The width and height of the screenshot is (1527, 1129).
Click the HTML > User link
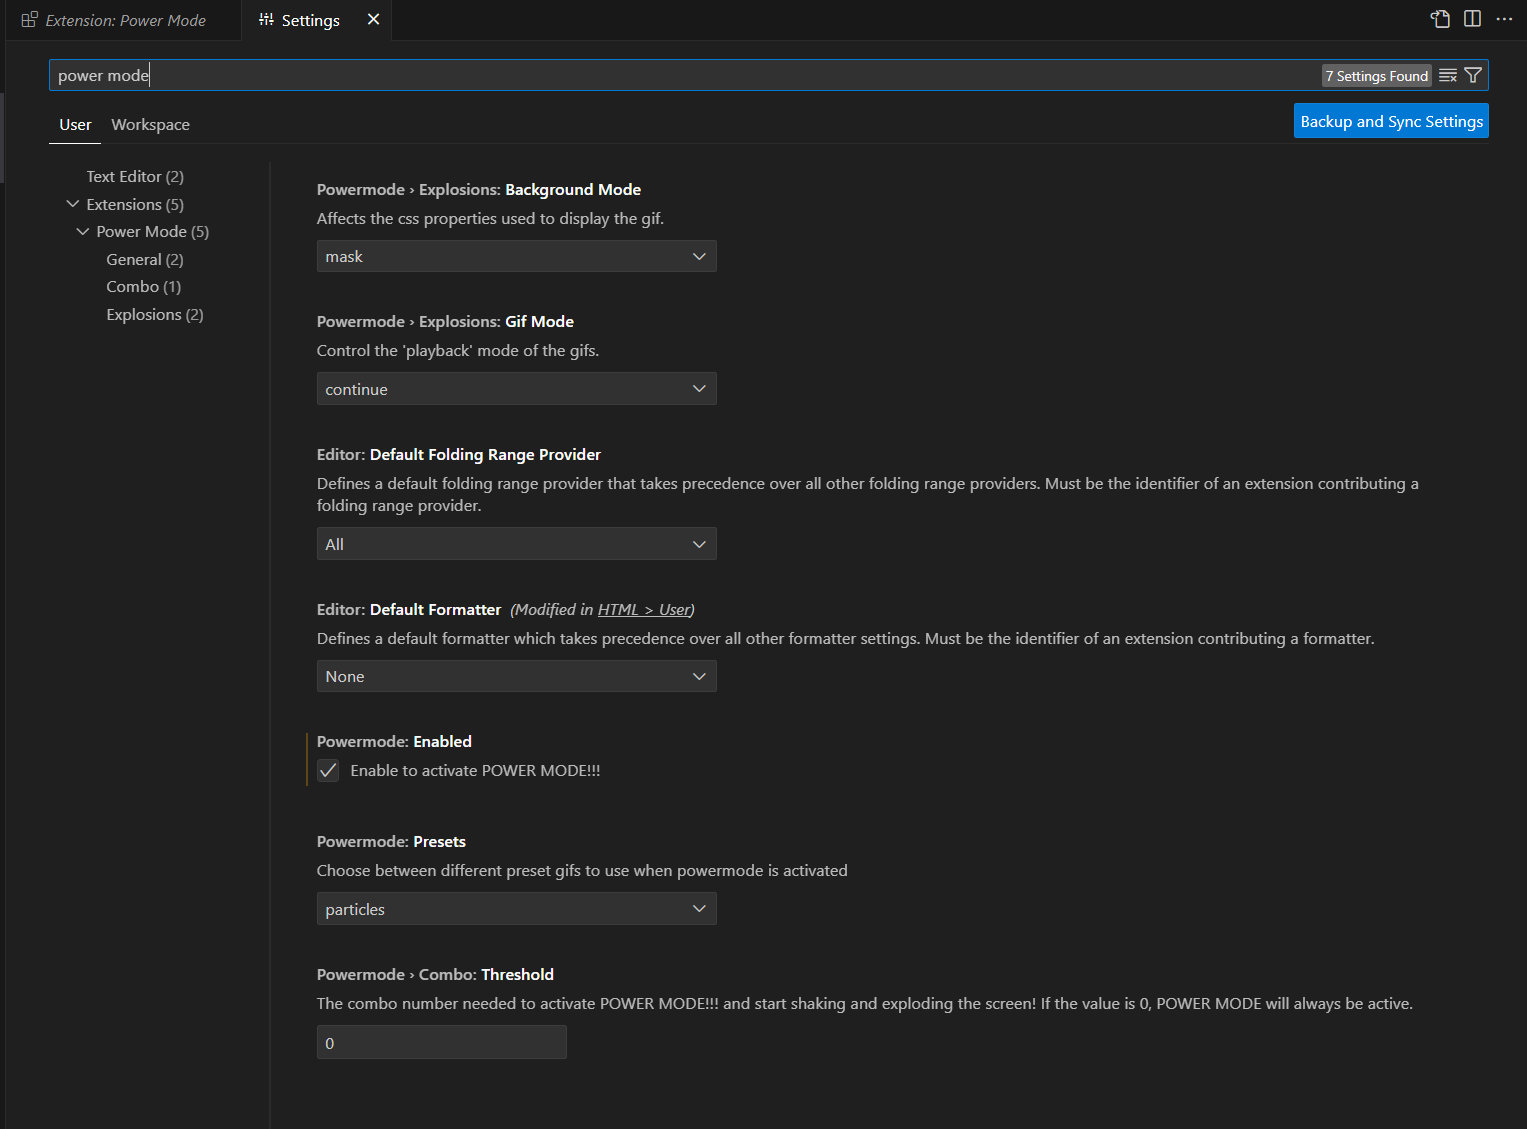644,610
